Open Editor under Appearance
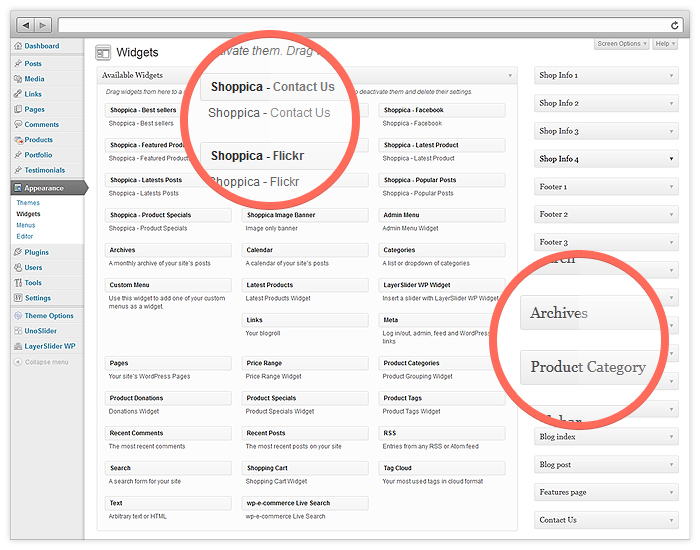 point(25,236)
